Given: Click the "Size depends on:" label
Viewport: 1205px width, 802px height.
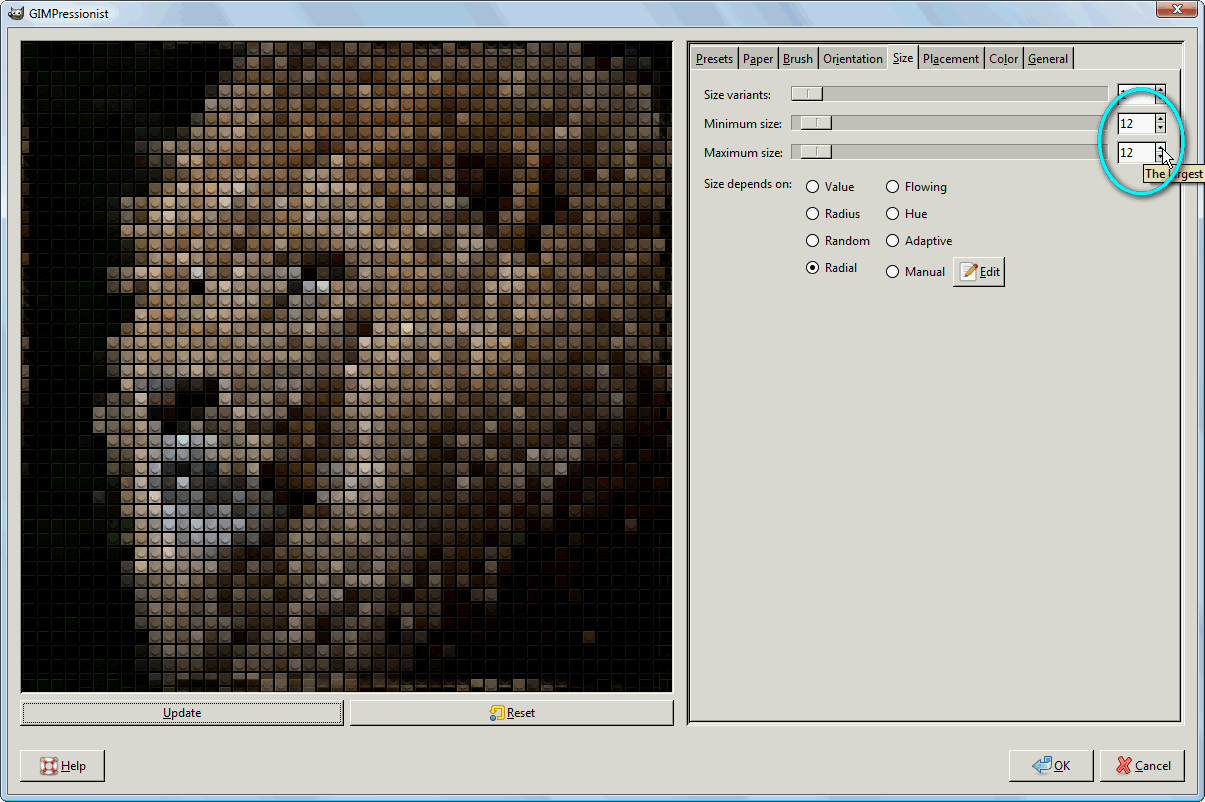Looking at the screenshot, I should 748,184.
